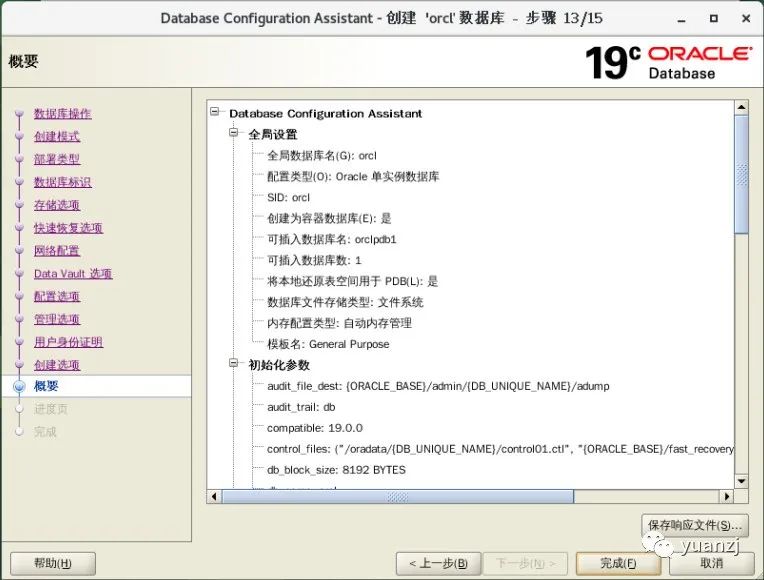Click the 帮助(H) button
The width and height of the screenshot is (764, 580).
point(53,564)
